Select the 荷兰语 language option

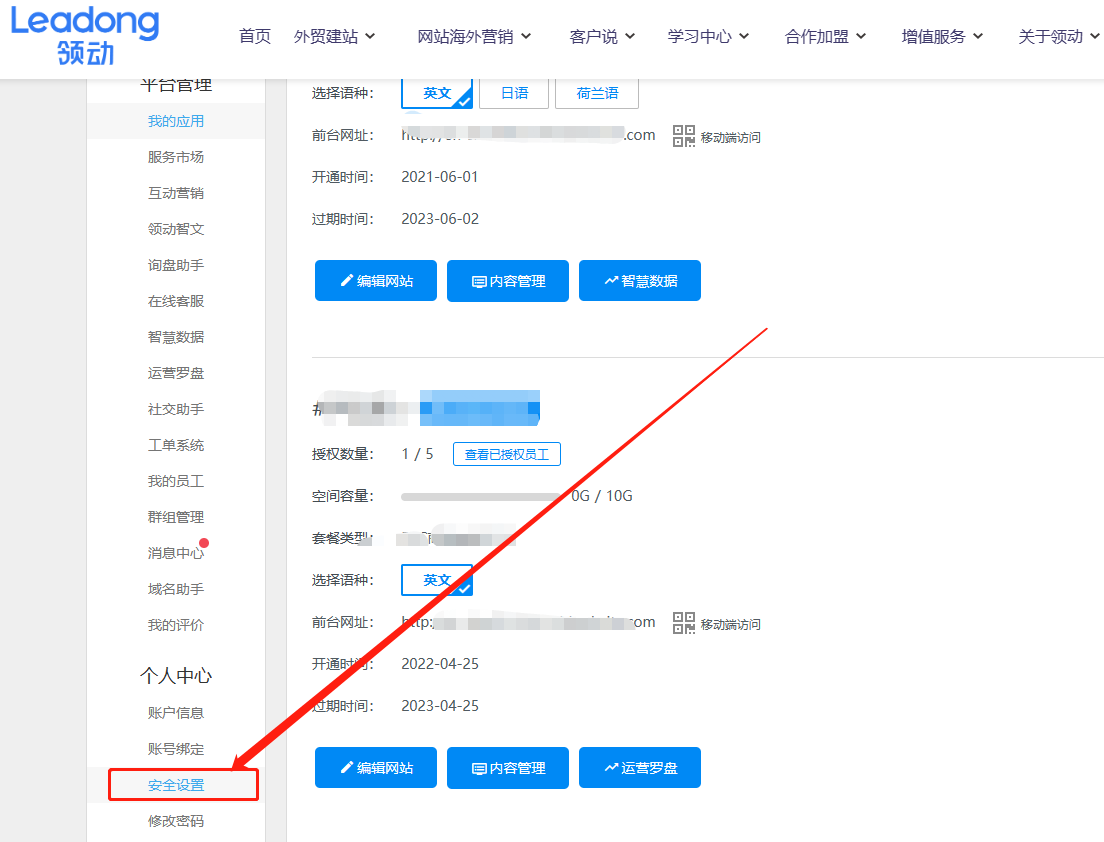pos(597,92)
